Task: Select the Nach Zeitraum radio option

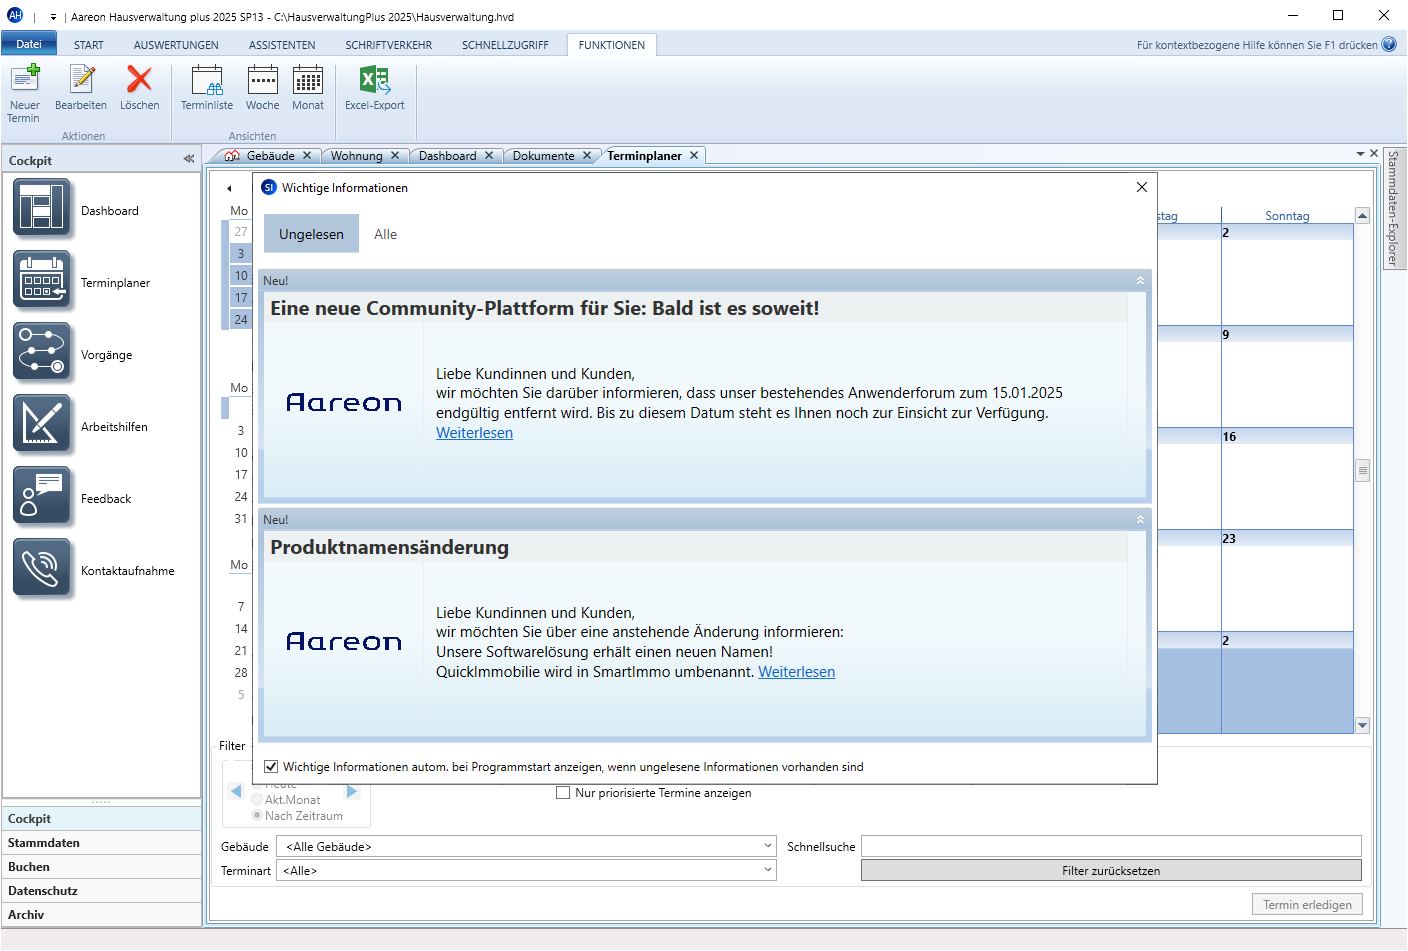Action: click(257, 816)
